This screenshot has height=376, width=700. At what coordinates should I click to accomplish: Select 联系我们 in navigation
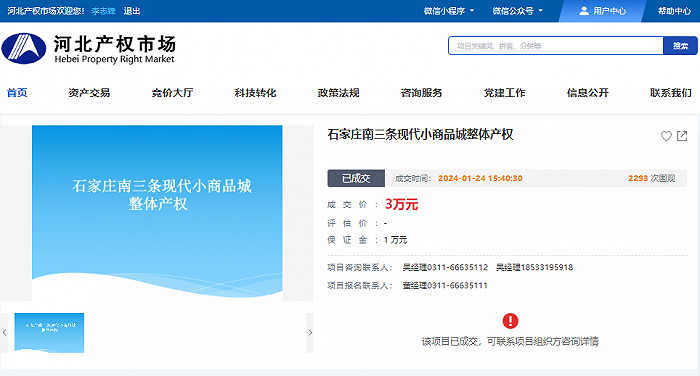(671, 92)
